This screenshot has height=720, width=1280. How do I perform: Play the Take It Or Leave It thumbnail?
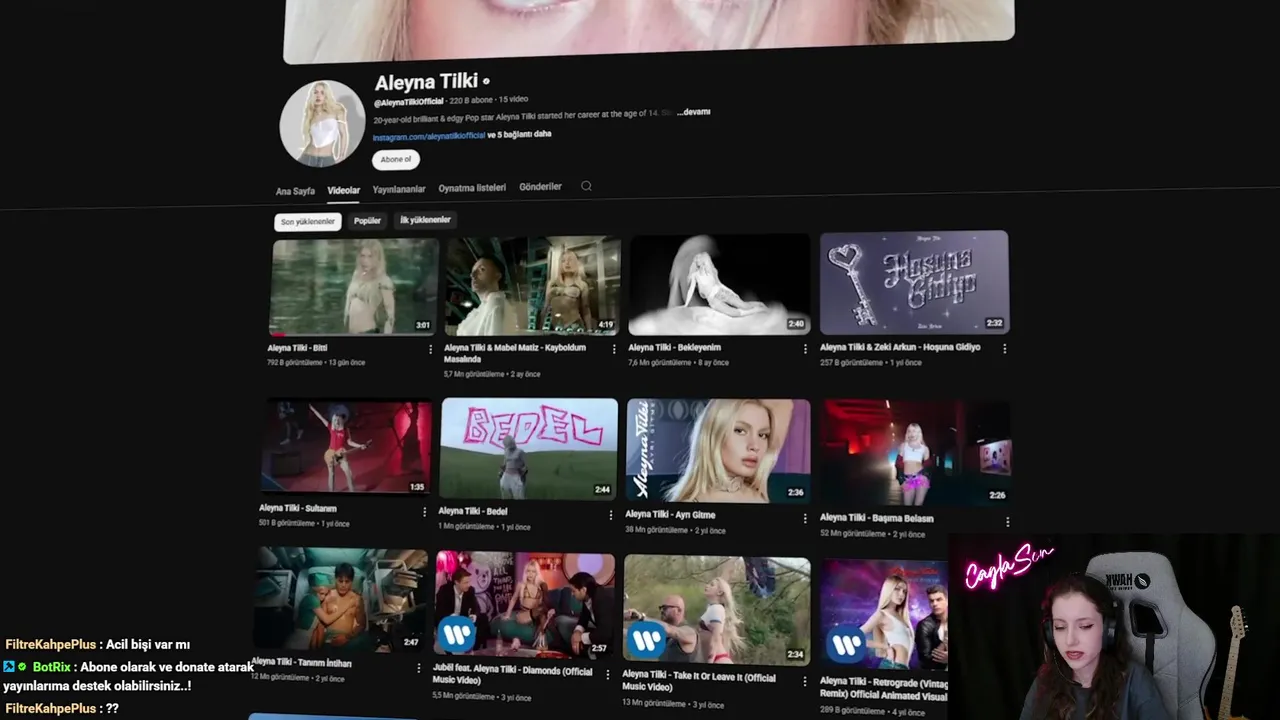pos(716,609)
